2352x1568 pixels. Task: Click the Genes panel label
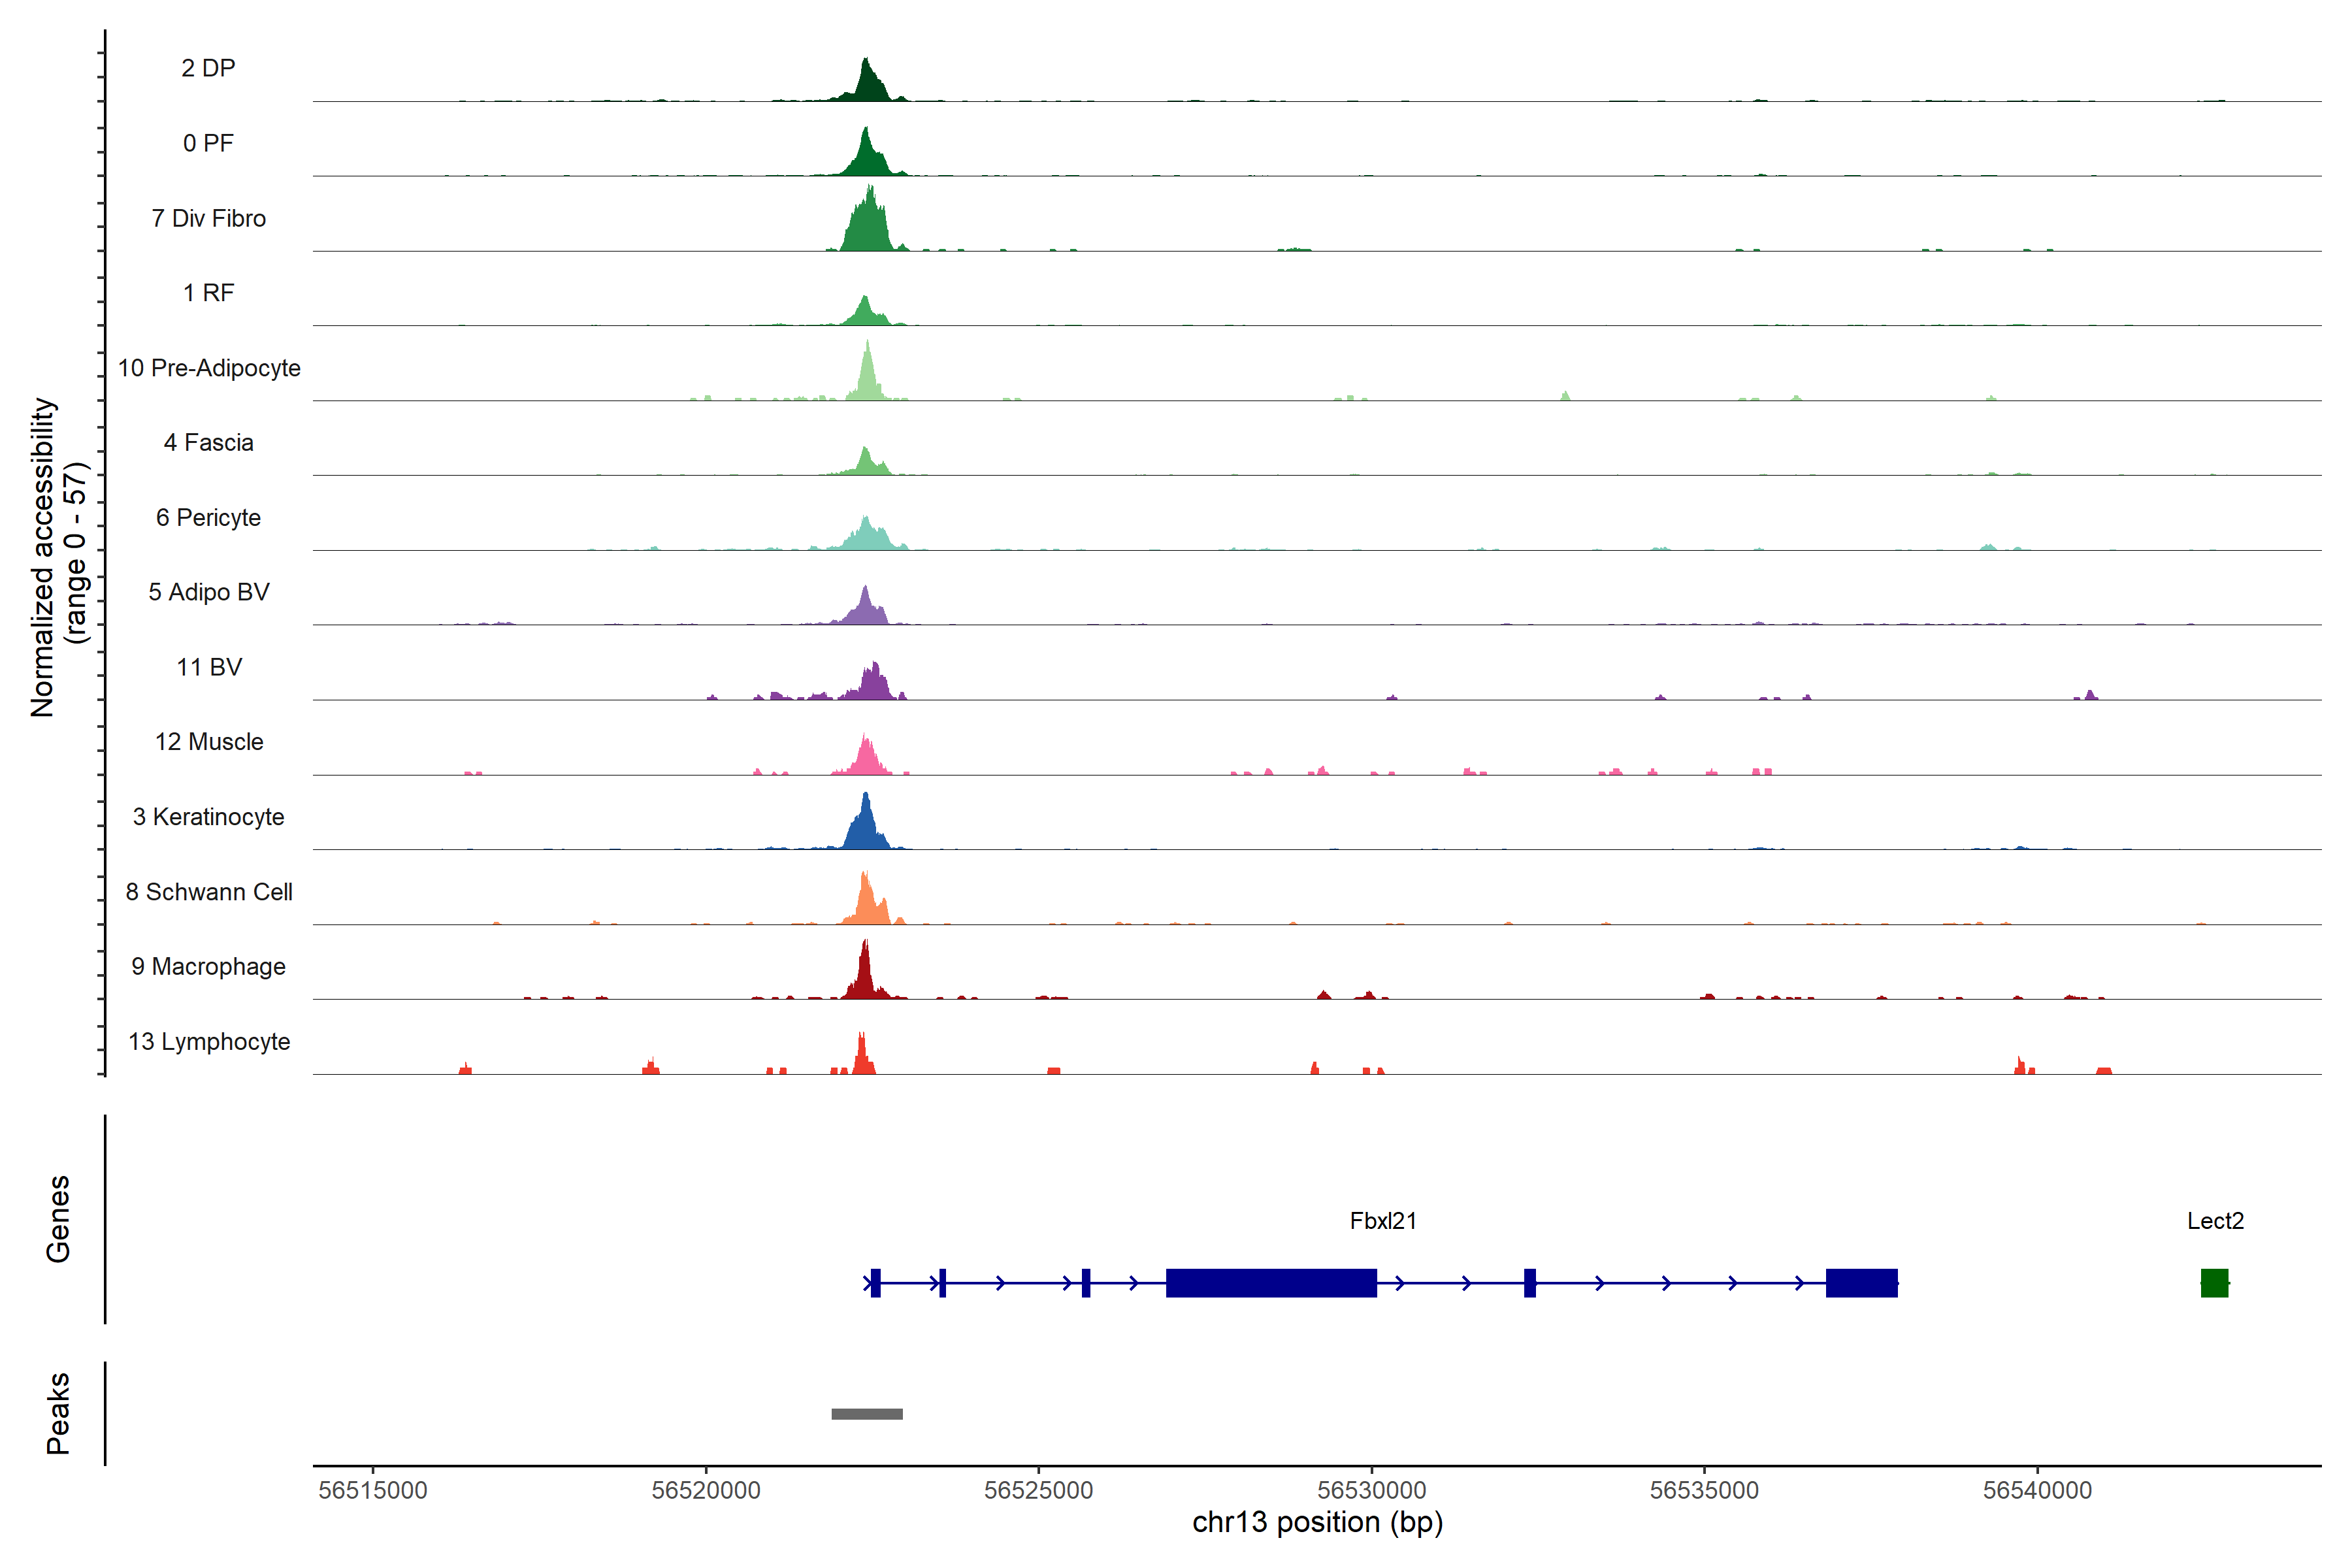coord(58,1218)
